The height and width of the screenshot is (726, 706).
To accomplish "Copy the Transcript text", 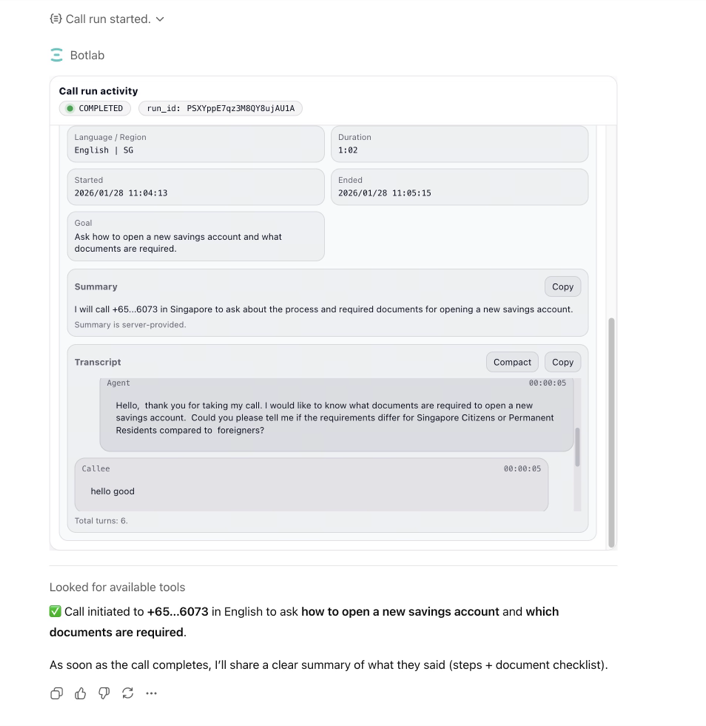I will tap(563, 362).
